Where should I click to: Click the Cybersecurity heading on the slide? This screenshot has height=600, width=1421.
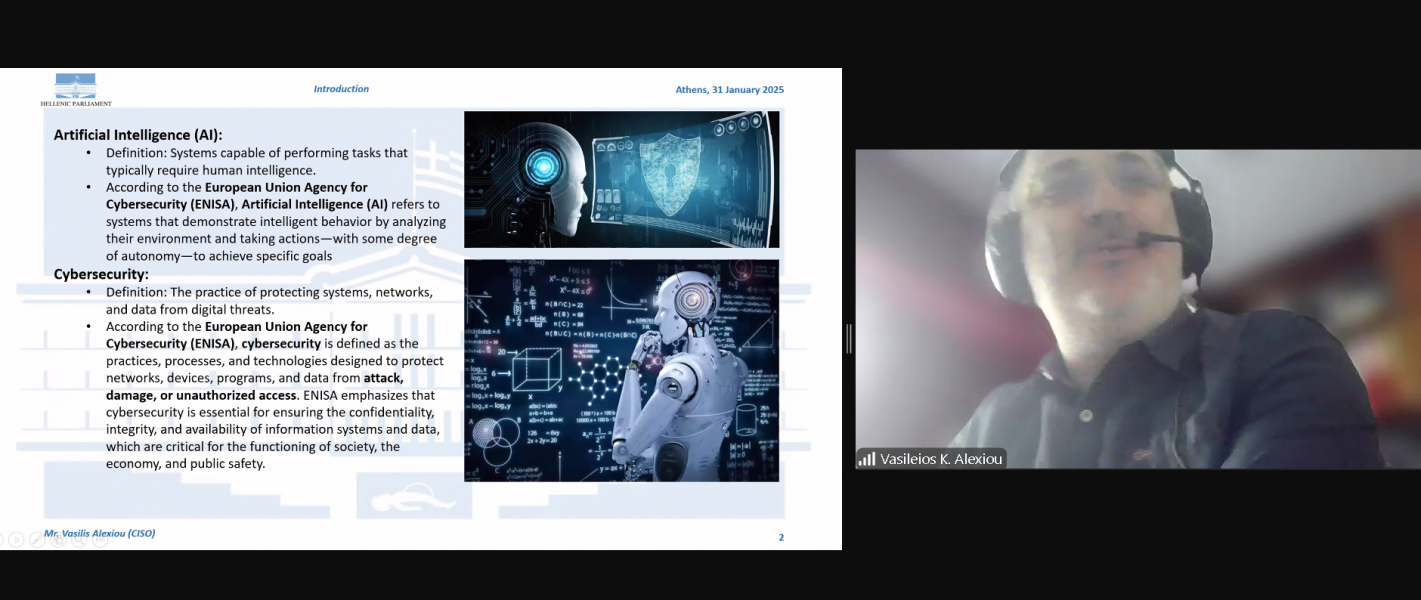pos(101,274)
